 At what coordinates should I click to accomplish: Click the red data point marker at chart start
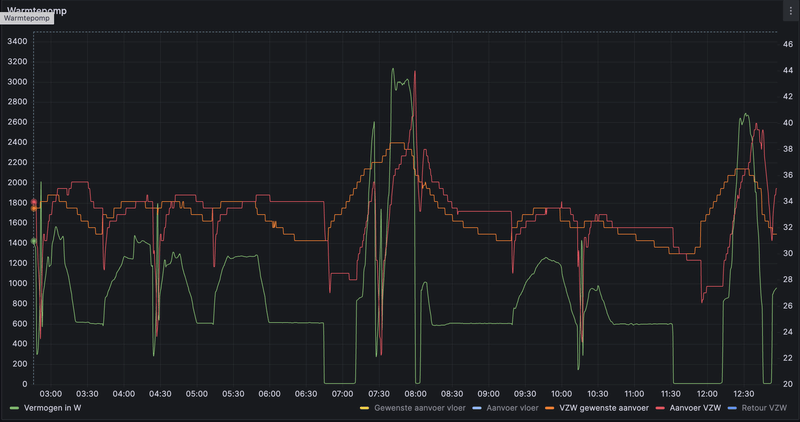34,203
